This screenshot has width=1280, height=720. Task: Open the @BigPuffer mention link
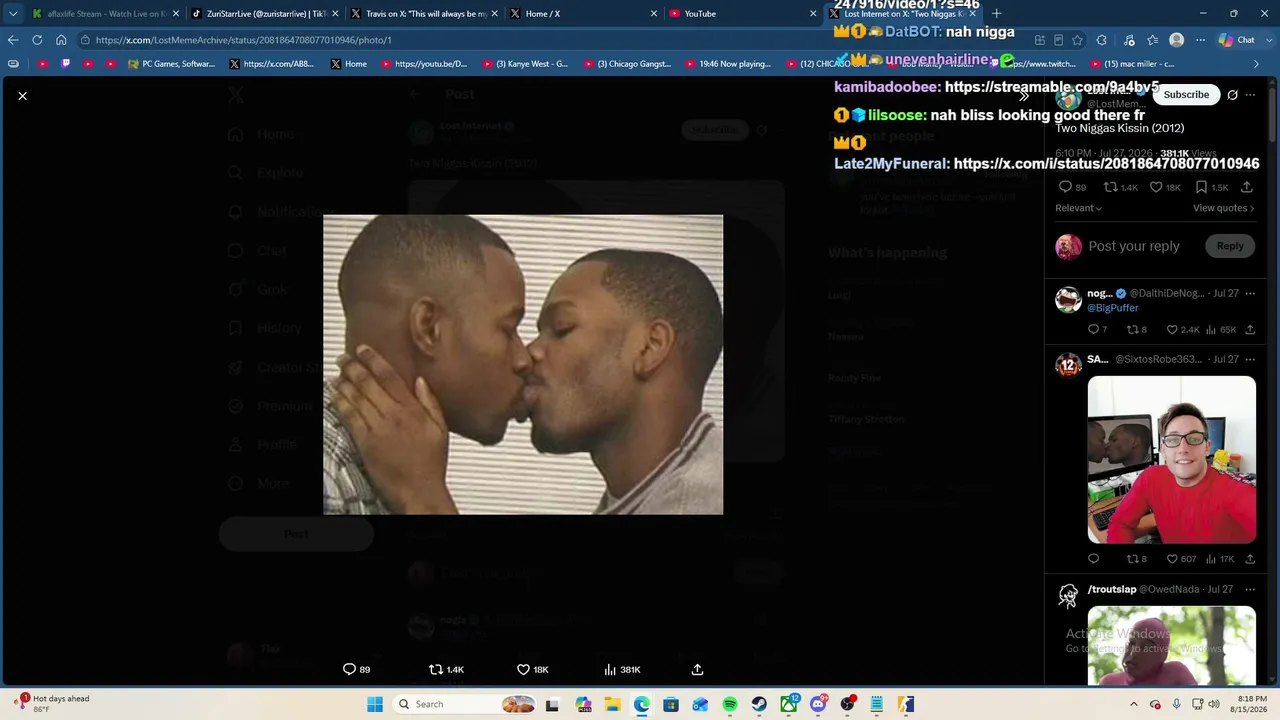[1113, 308]
